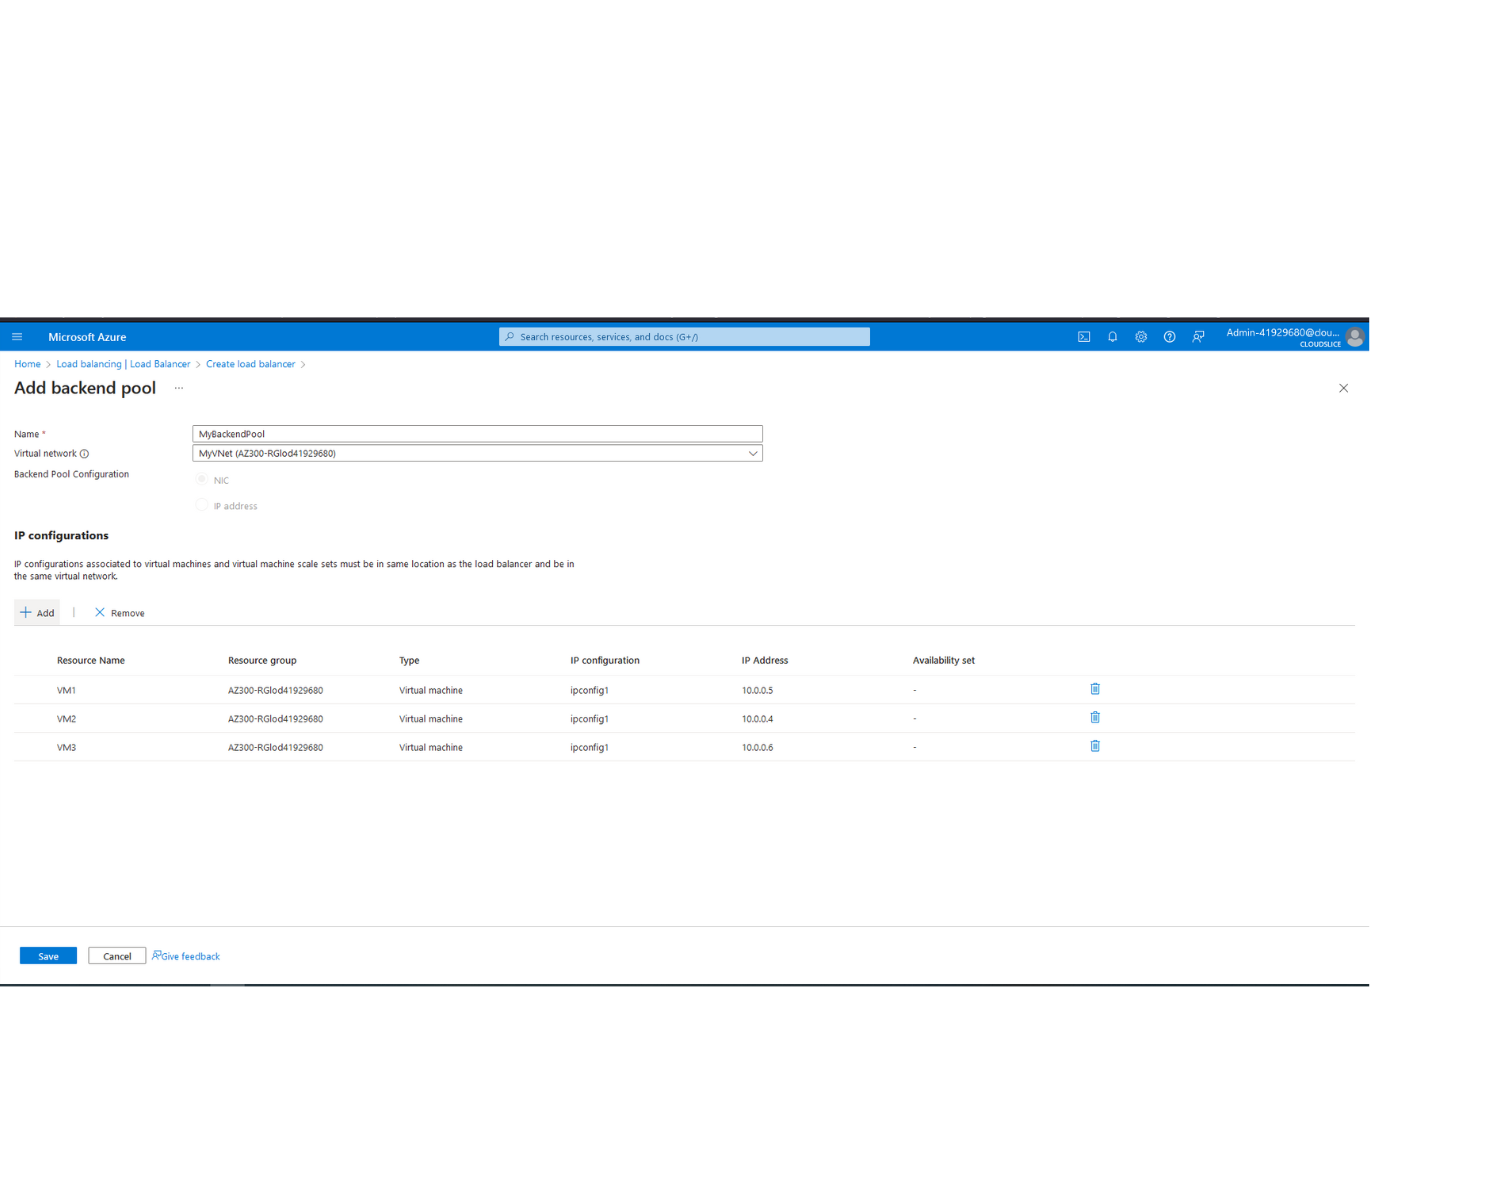Remove selected IP configurations

point(120,613)
